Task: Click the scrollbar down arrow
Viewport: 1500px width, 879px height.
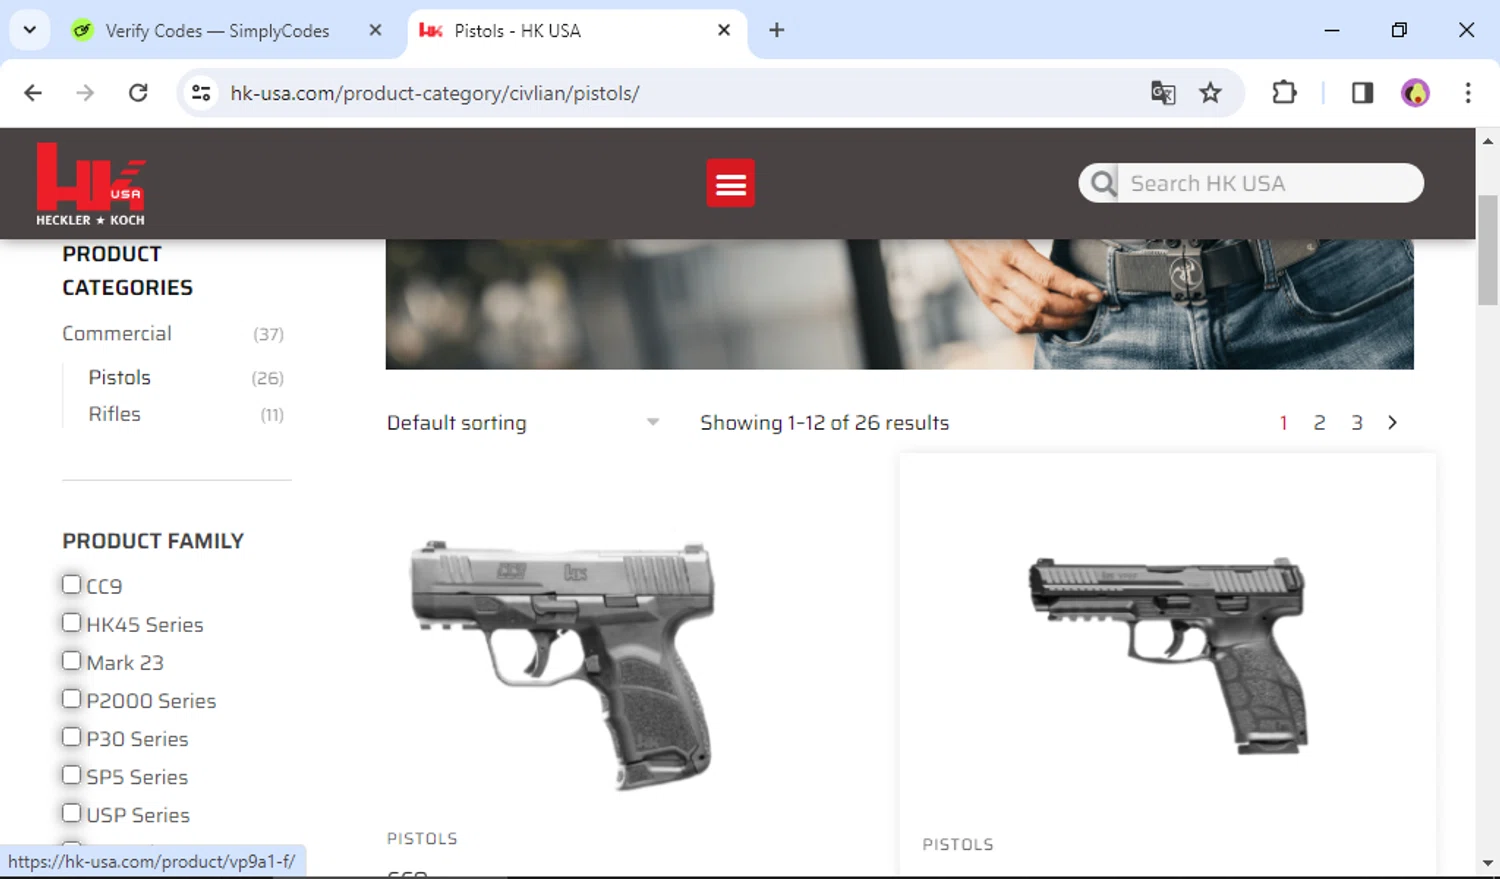Action: tap(1487, 862)
